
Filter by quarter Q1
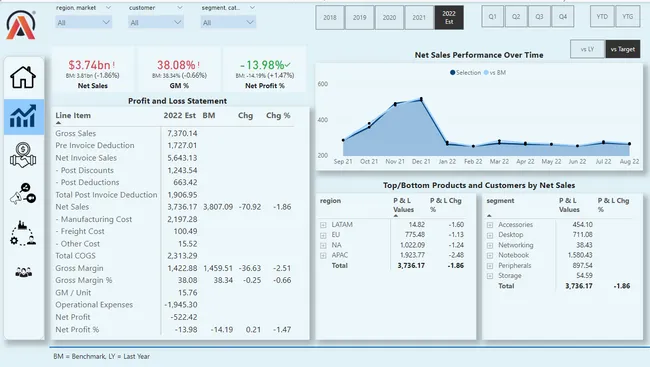tap(492, 17)
